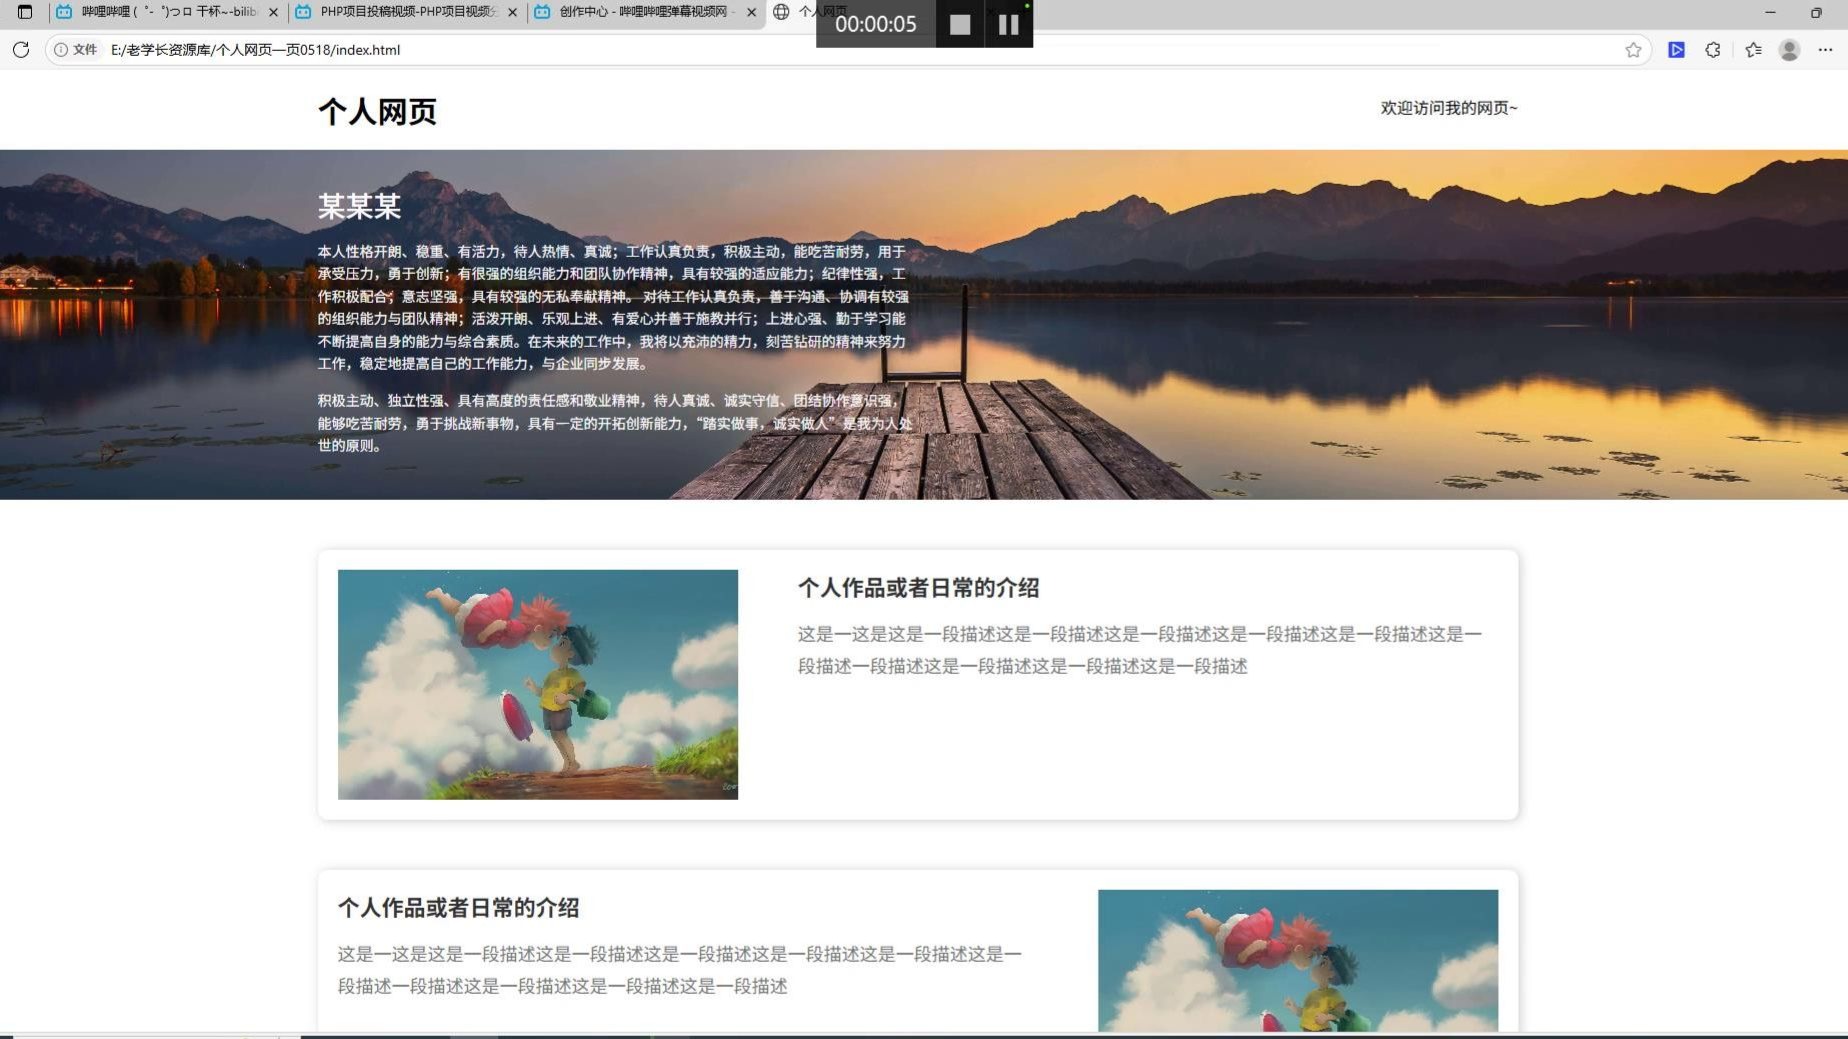Open the tab actions menu icon
This screenshot has width=1848, height=1039.
point(25,12)
